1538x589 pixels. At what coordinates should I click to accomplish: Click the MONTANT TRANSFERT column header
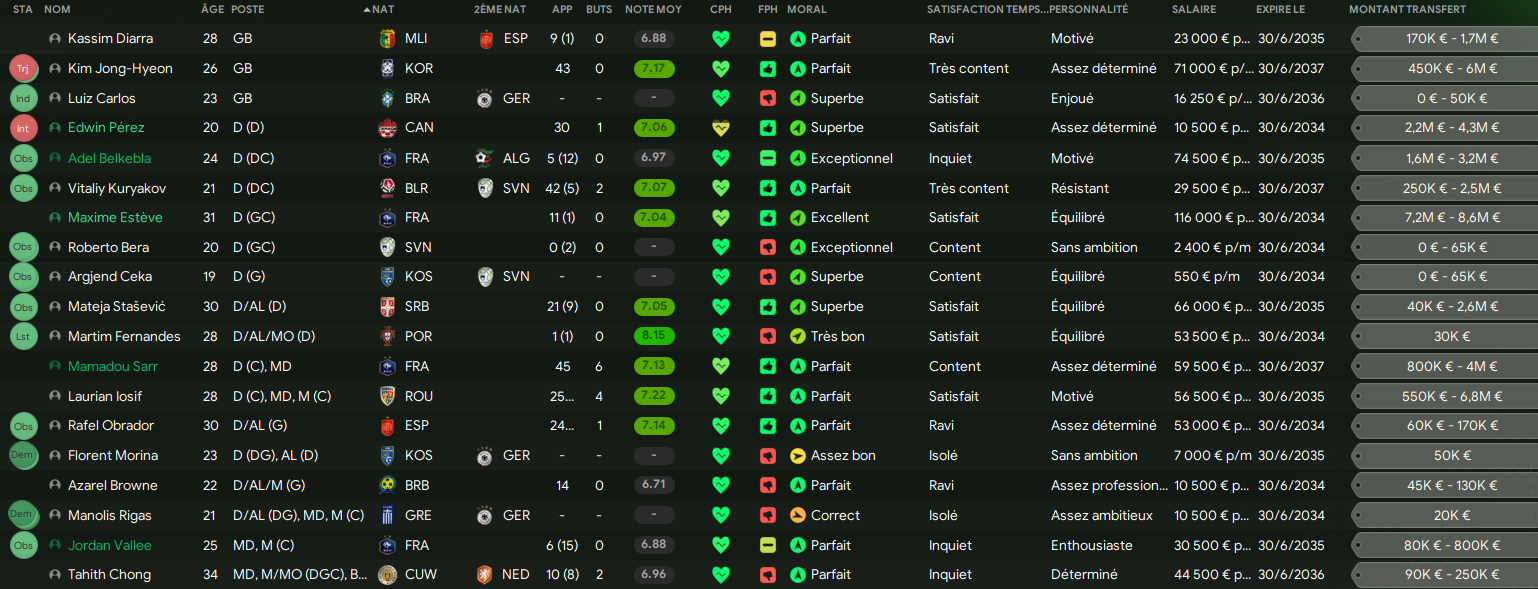(x=1407, y=9)
